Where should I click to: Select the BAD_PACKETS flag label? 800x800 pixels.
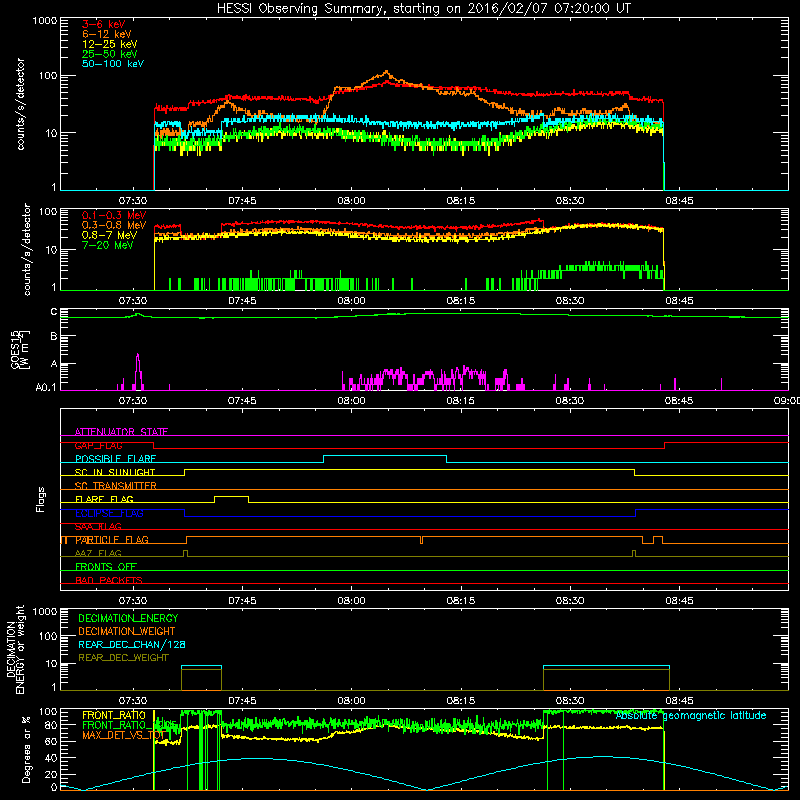[x=109, y=580]
